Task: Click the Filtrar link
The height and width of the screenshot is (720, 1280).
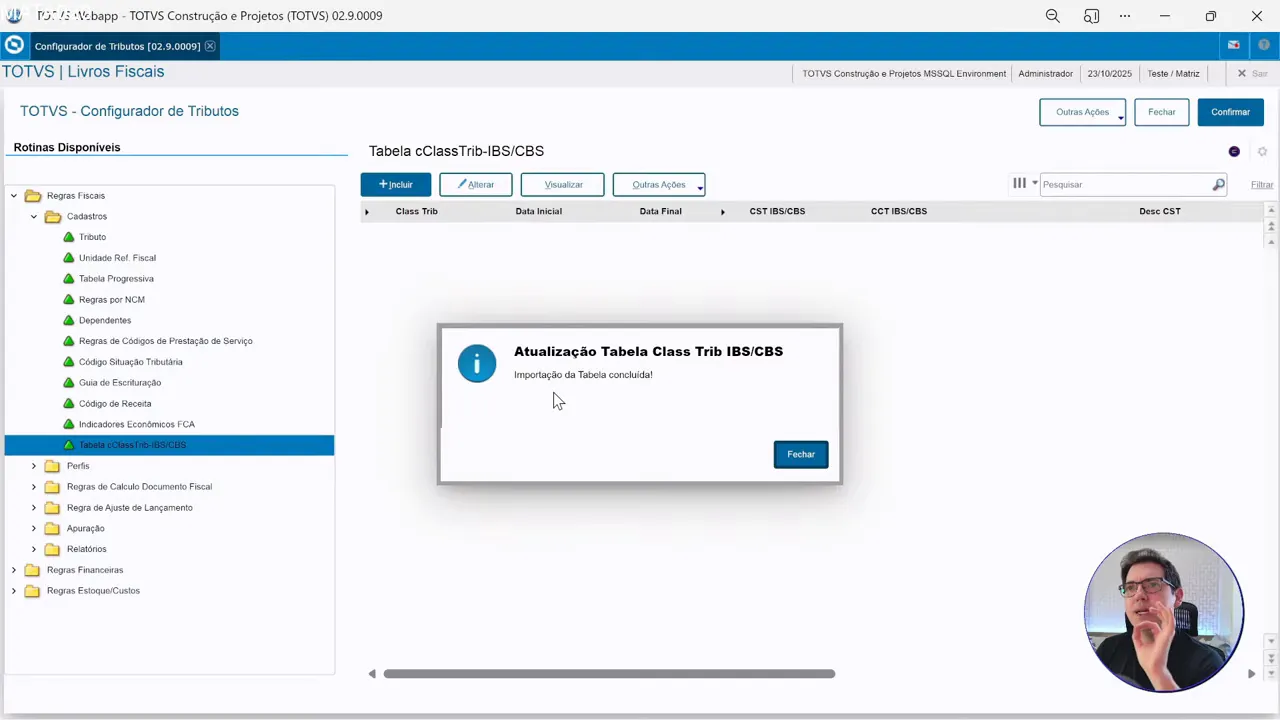Action: click(x=1261, y=185)
